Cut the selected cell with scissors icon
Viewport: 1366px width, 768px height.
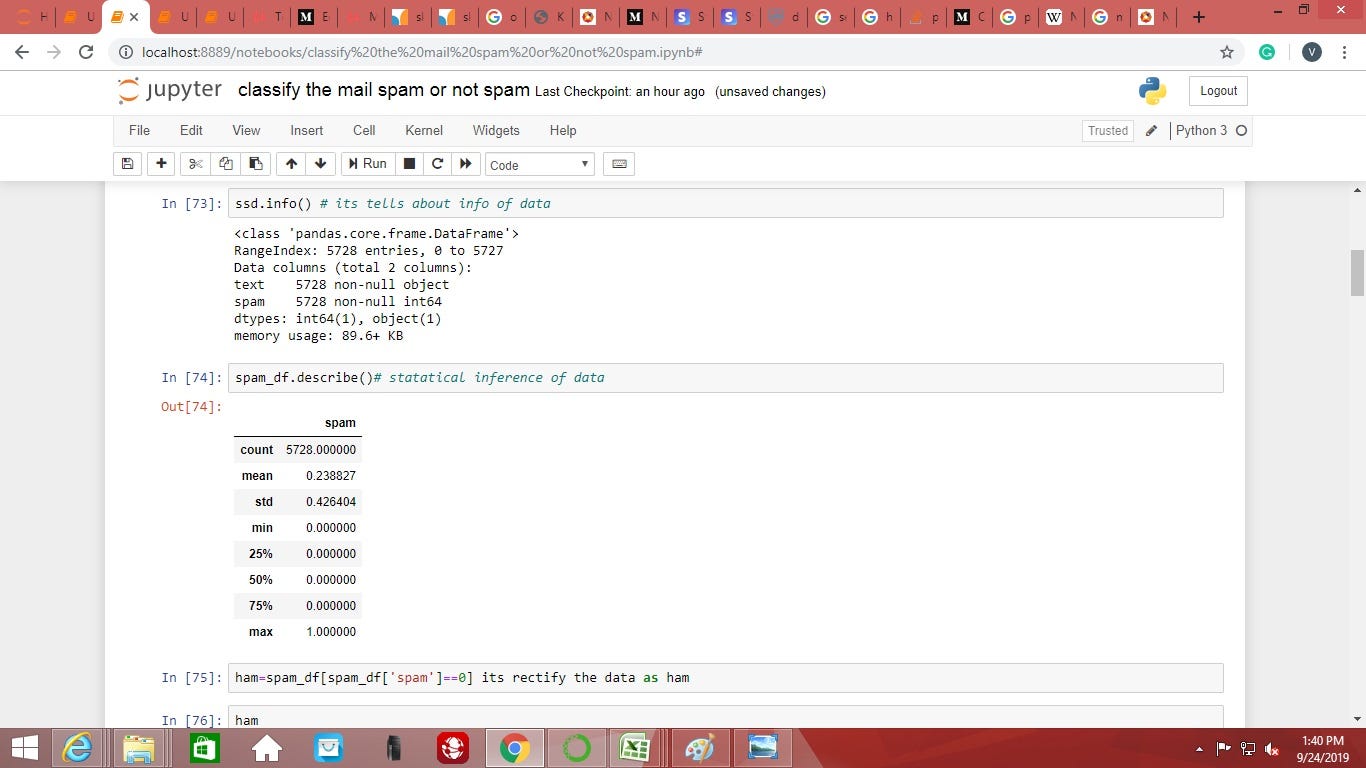pos(194,163)
